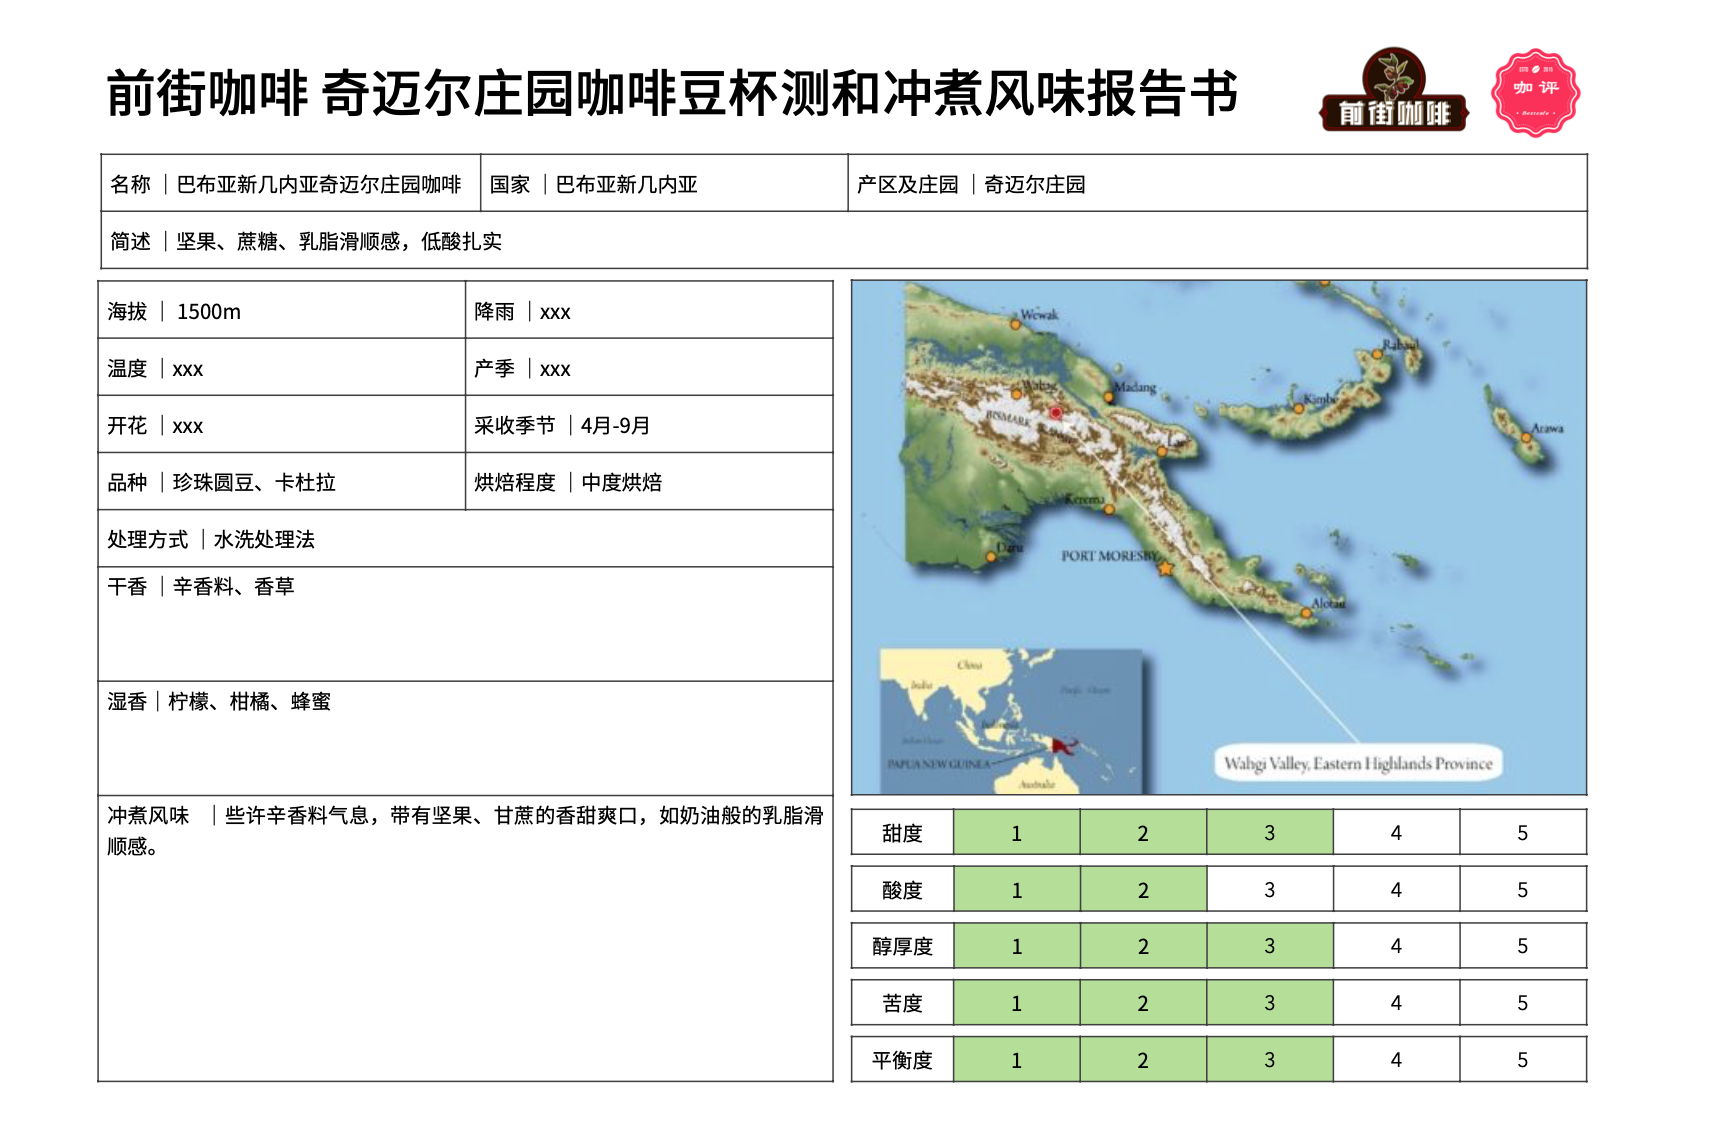Click the pink 咖评 badge
Viewport: 1711px width, 1135px height.
click(1534, 92)
